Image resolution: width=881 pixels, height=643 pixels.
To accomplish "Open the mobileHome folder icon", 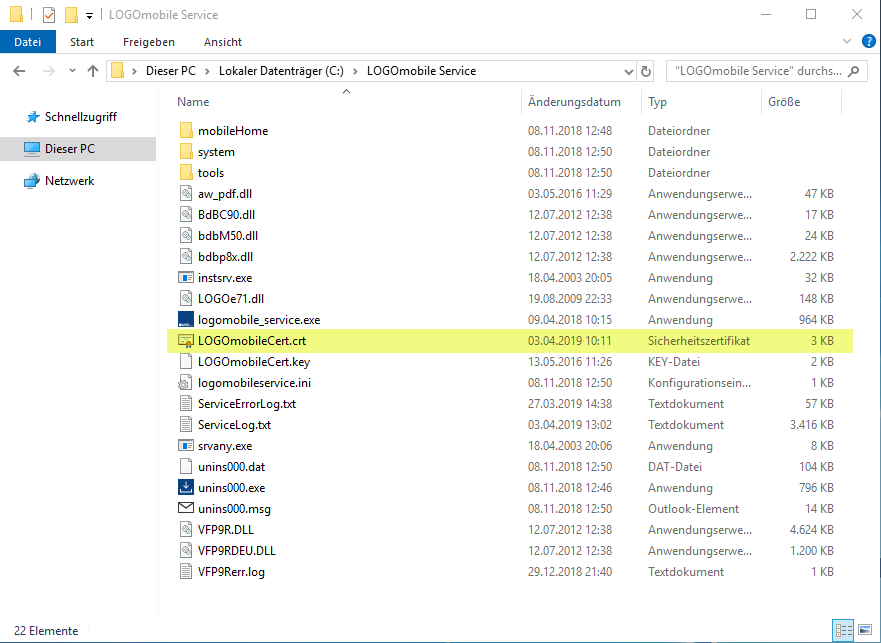I will click(x=186, y=130).
